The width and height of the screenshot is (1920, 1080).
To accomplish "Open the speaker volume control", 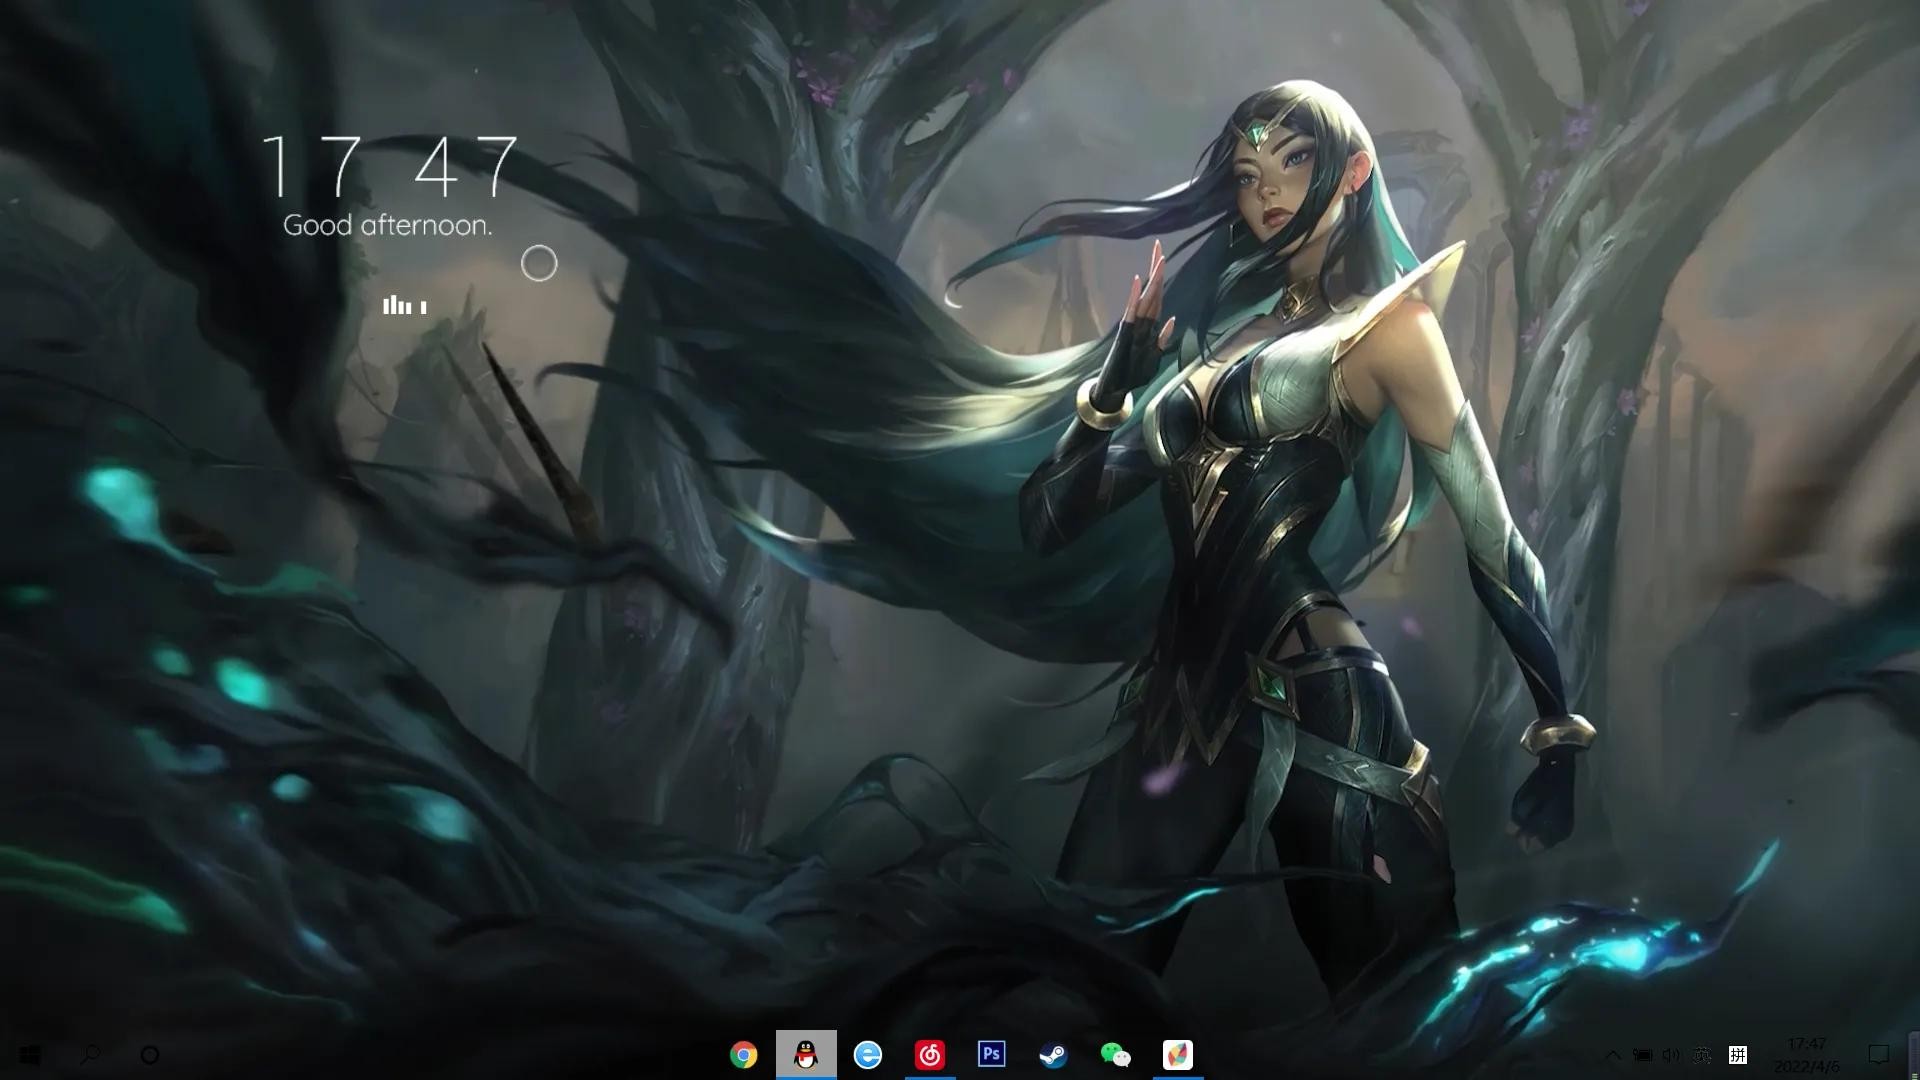I will tap(1671, 1055).
